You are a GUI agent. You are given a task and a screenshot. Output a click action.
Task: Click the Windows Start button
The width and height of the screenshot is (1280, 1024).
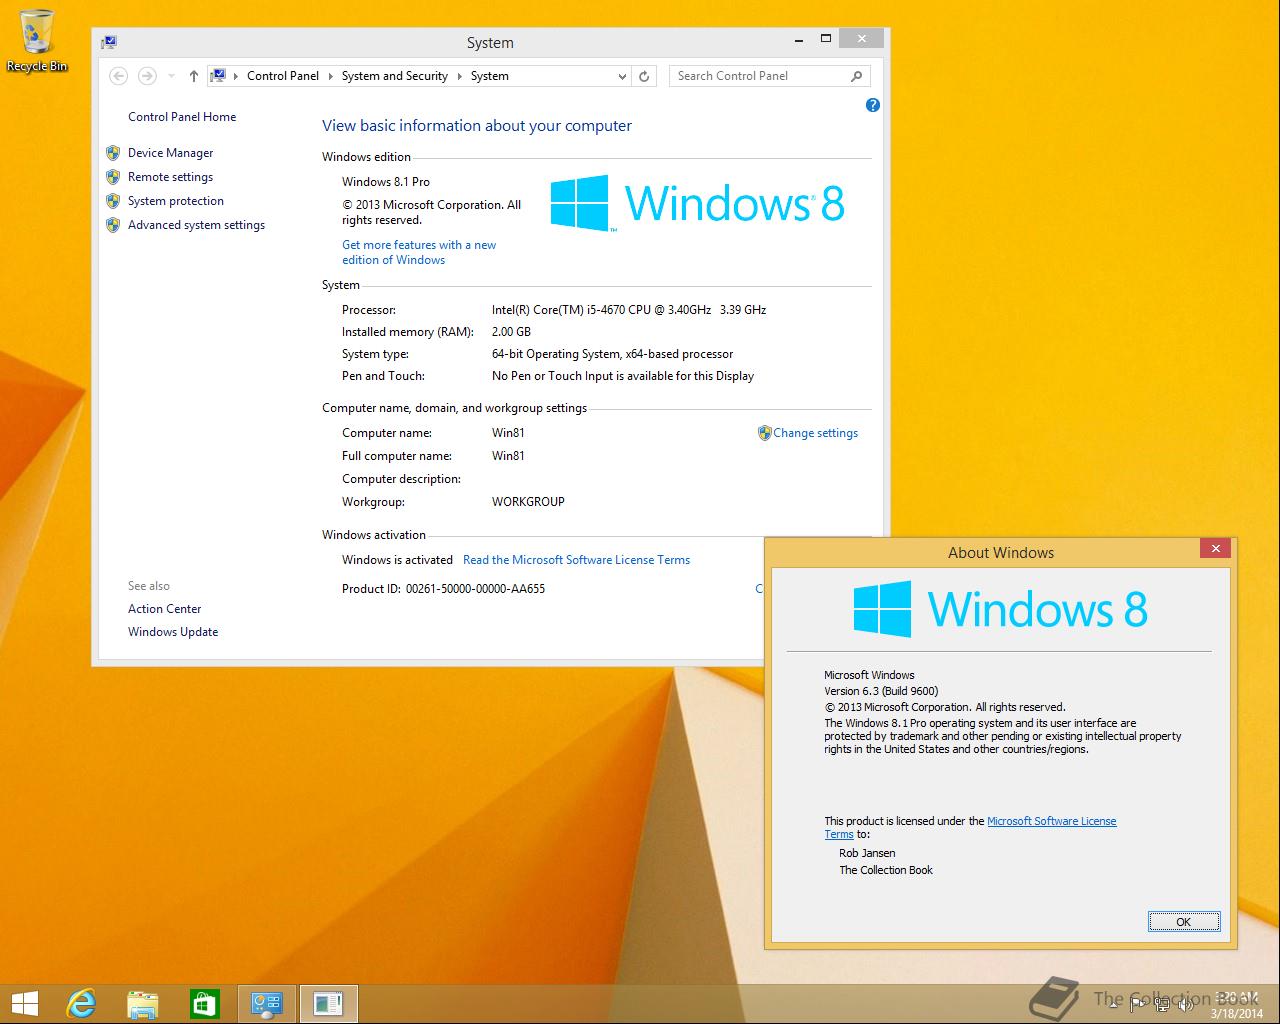point(24,1004)
